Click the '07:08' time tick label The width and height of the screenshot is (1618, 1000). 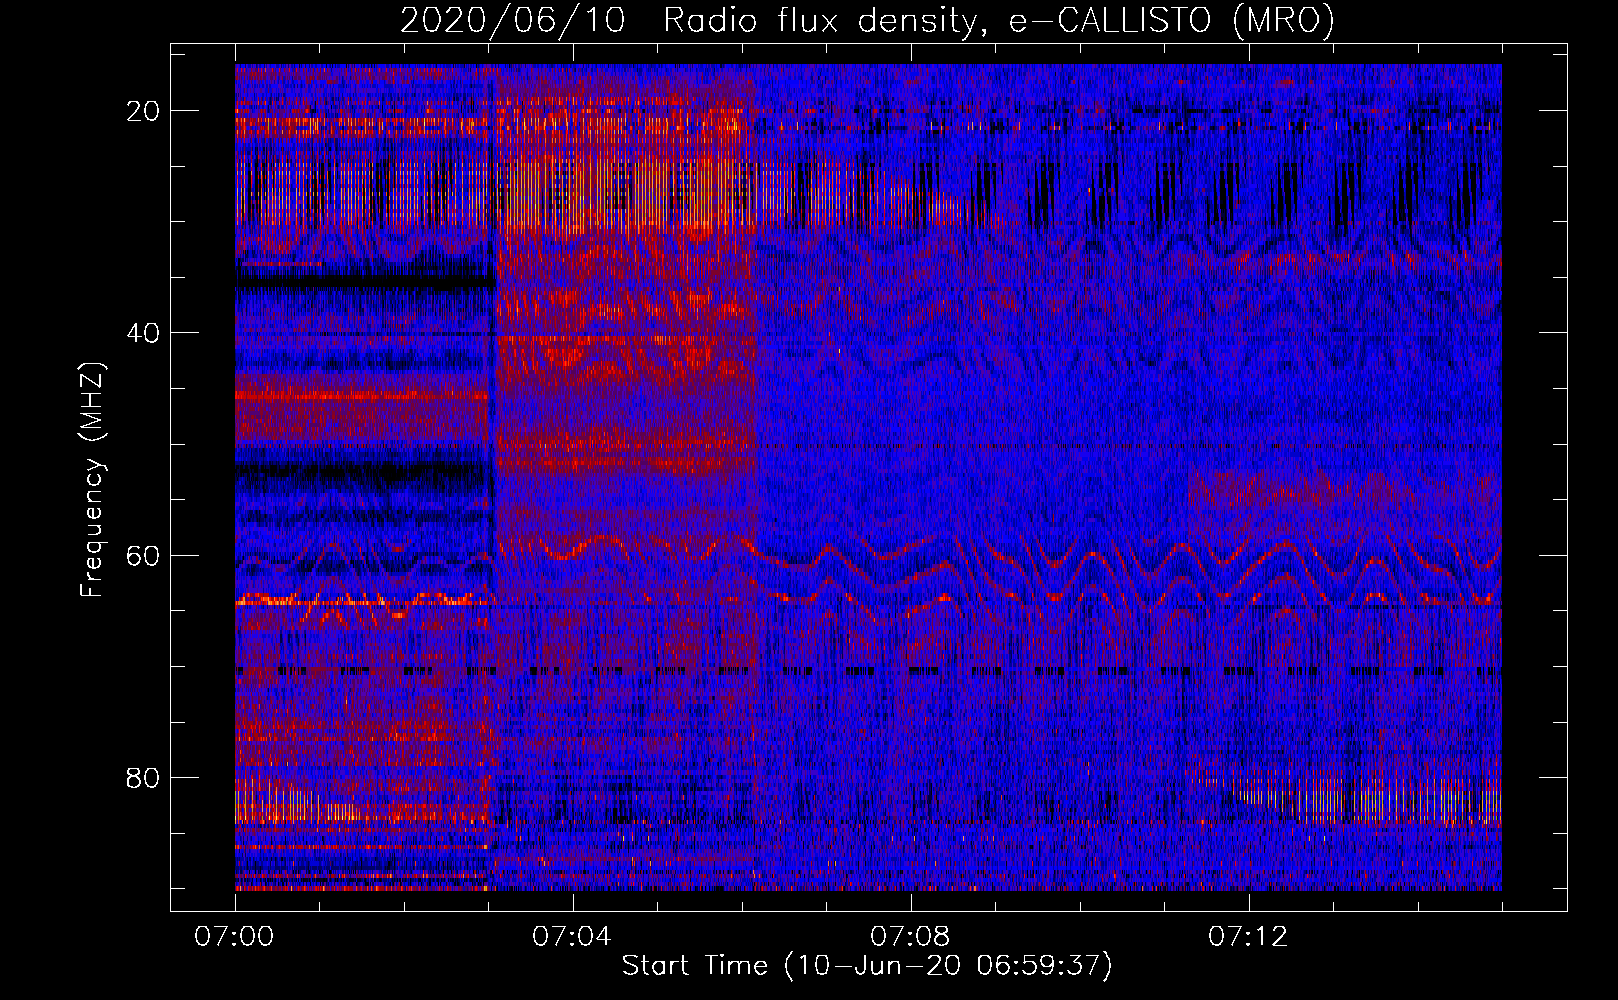point(910,937)
